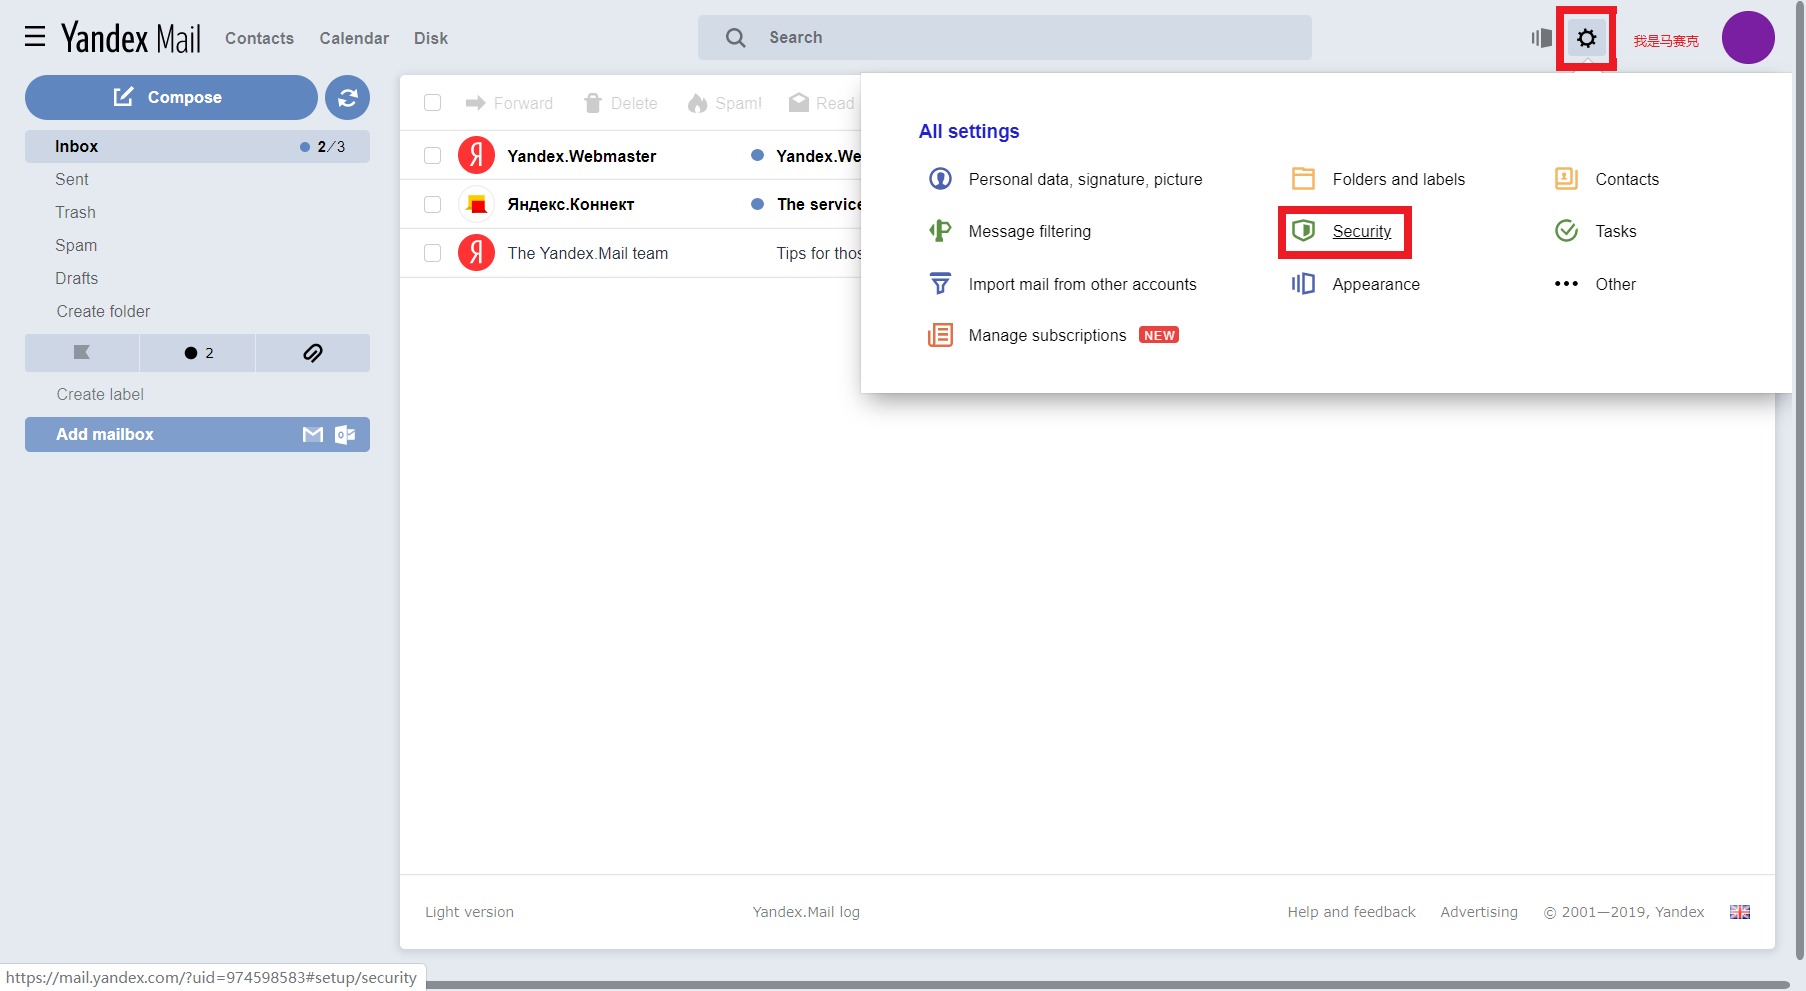1806x991 pixels.
Task: Click Create label link
Action: [100, 394]
